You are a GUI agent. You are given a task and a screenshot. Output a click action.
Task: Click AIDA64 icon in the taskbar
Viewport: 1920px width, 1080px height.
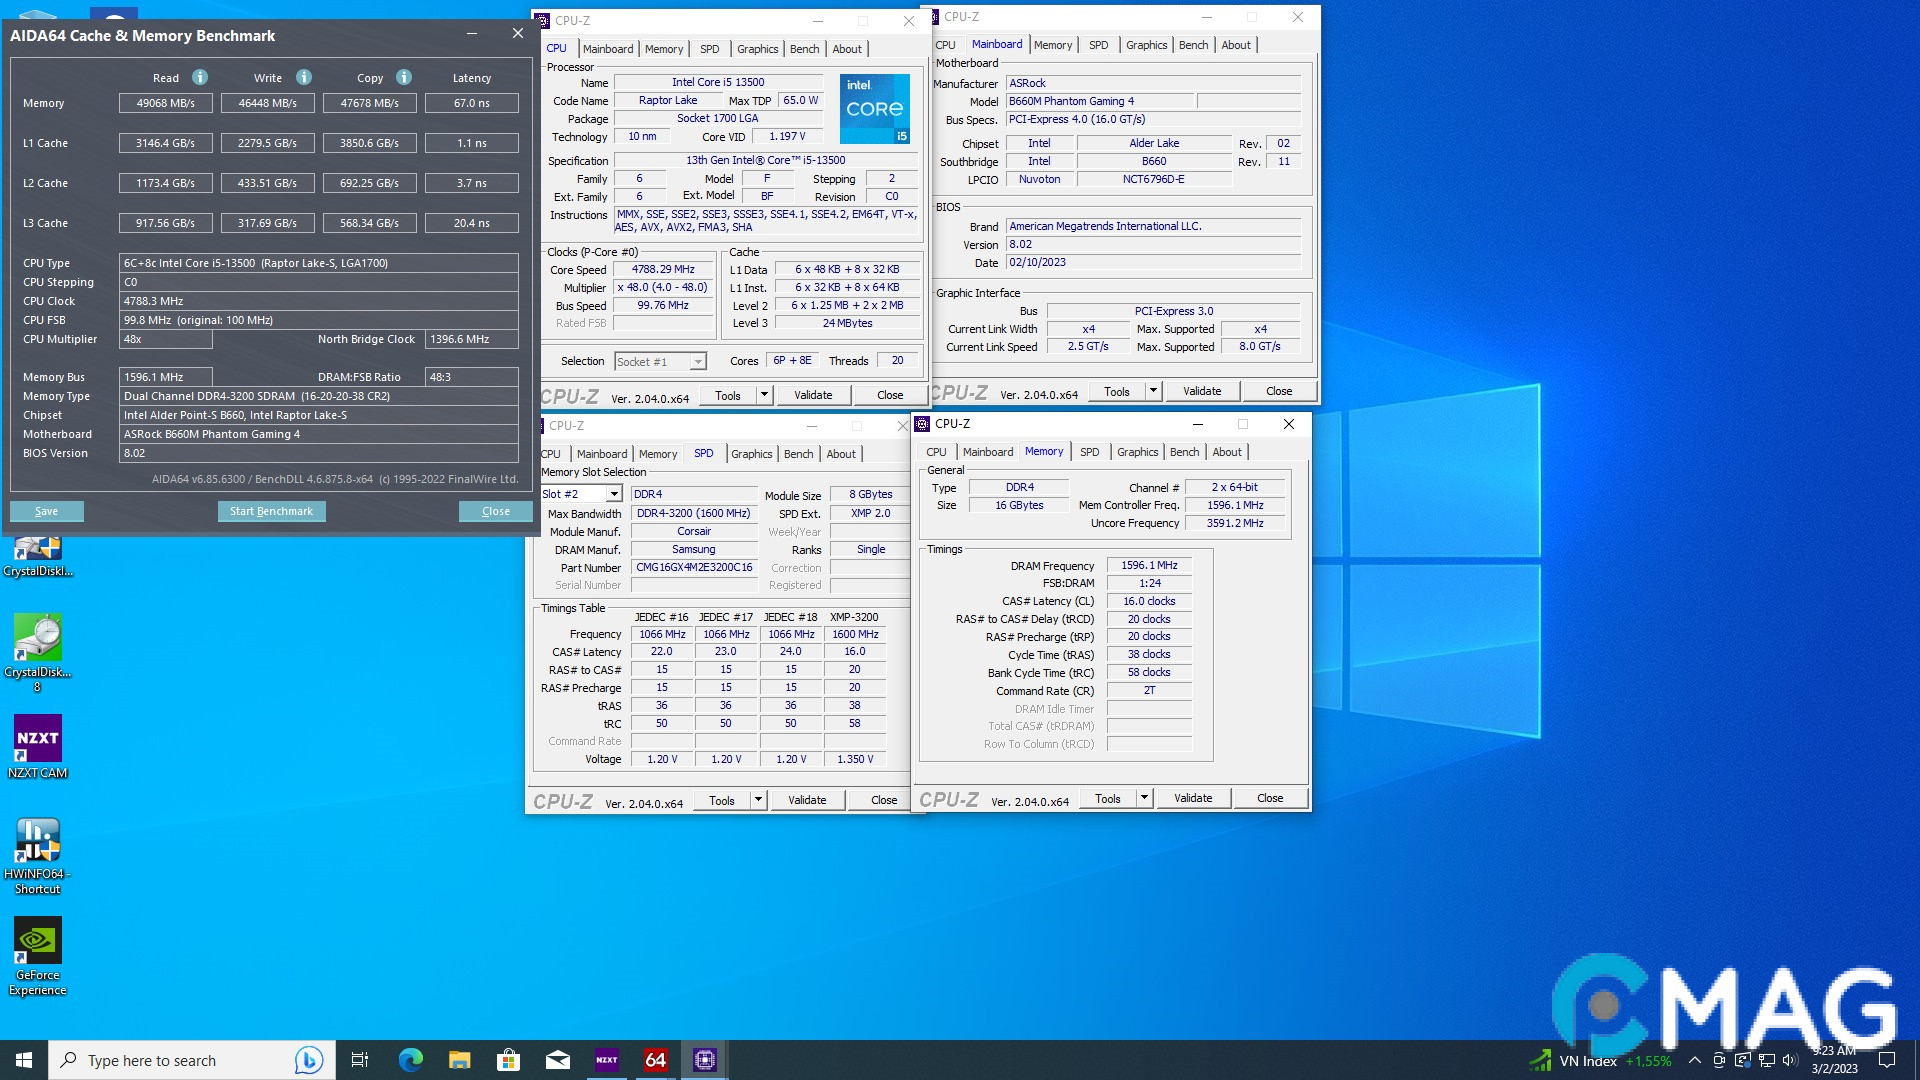pyautogui.click(x=656, y=1060)
